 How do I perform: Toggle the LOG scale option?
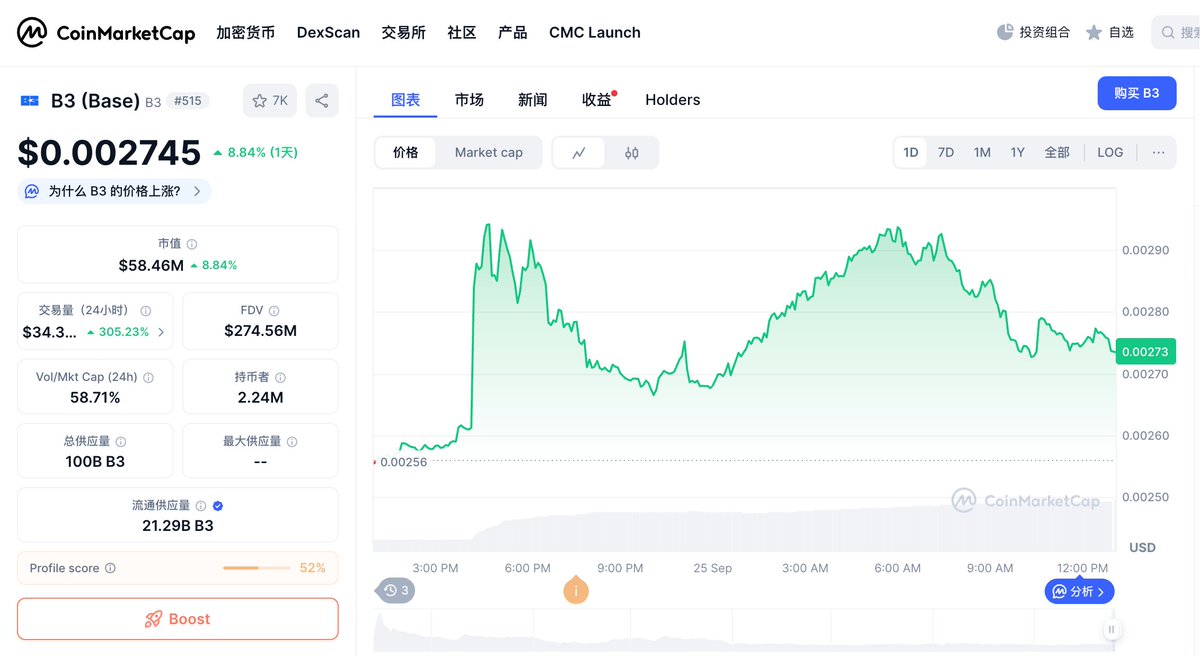pos(1110,153)
